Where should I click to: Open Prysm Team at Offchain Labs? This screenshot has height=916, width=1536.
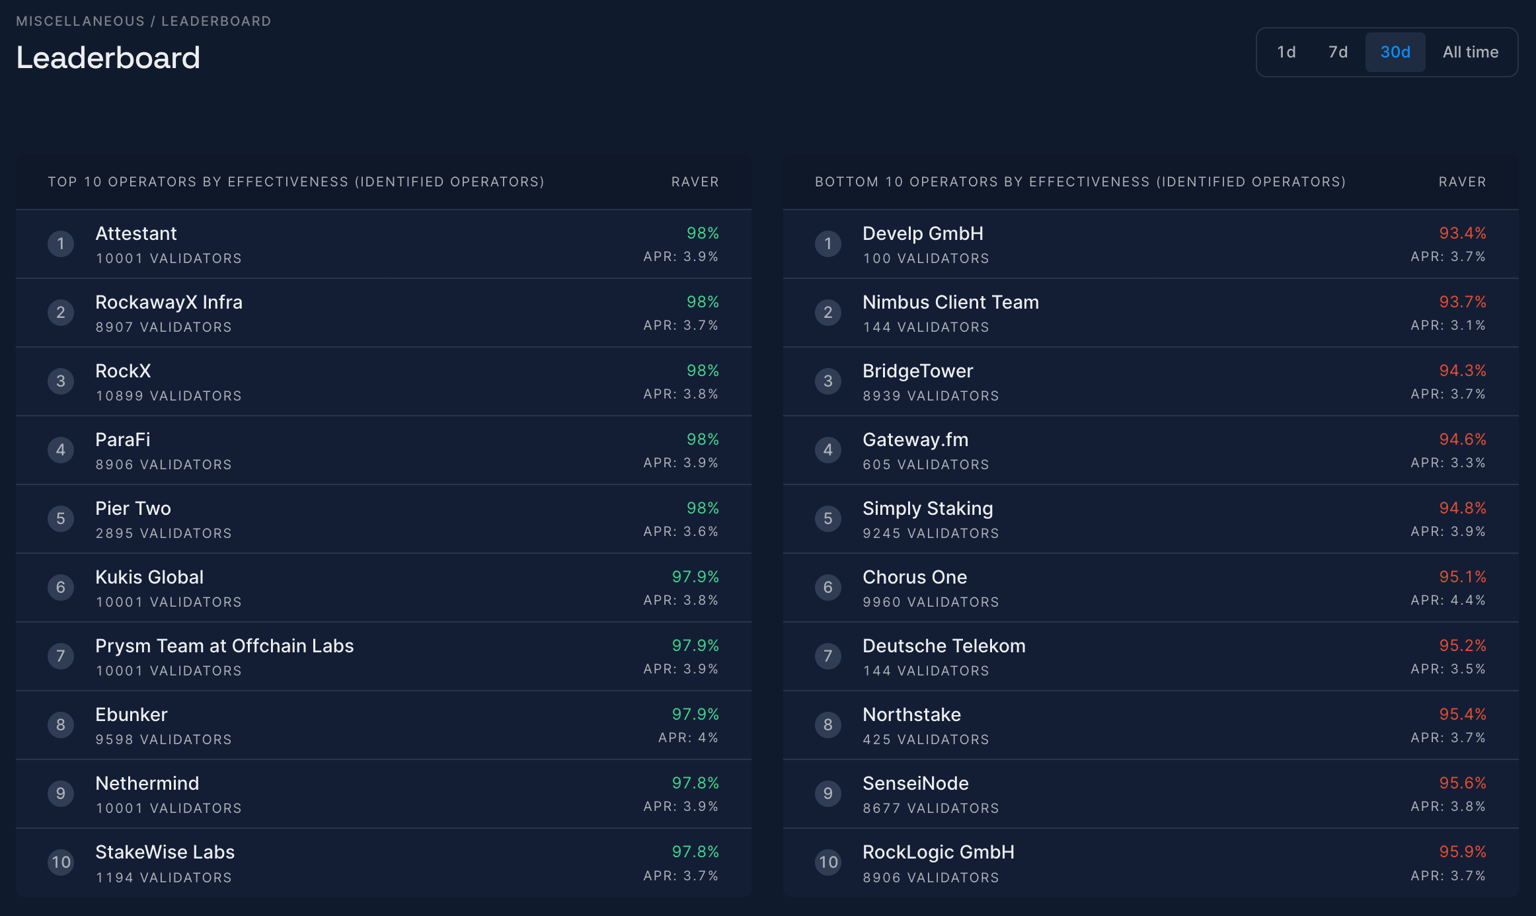(x=224, y=646)
